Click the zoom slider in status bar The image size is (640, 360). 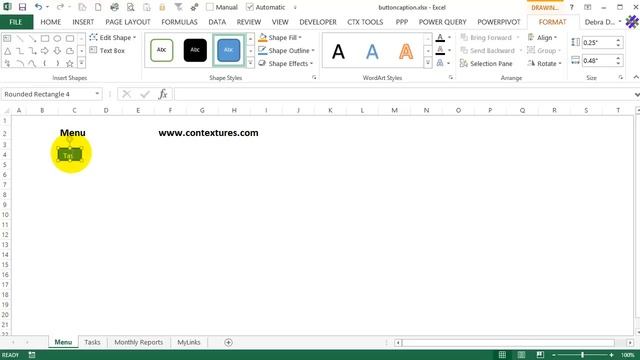click(x=582, y=355)
